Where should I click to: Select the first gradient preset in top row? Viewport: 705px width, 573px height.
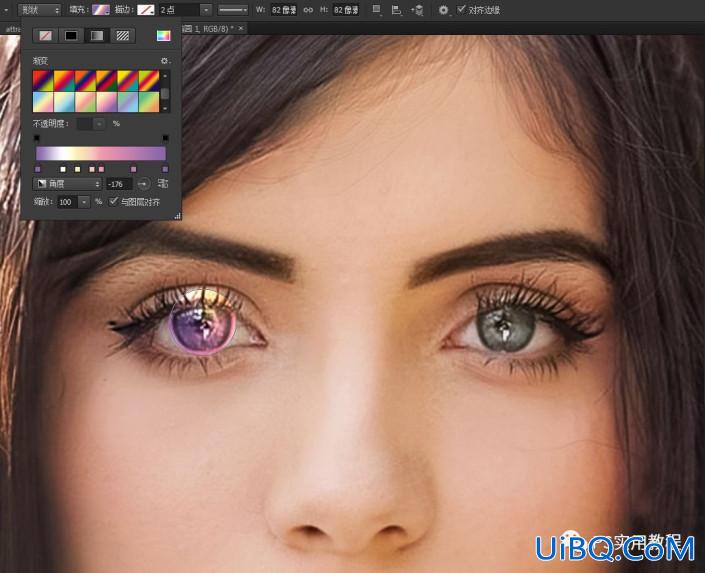43,80
